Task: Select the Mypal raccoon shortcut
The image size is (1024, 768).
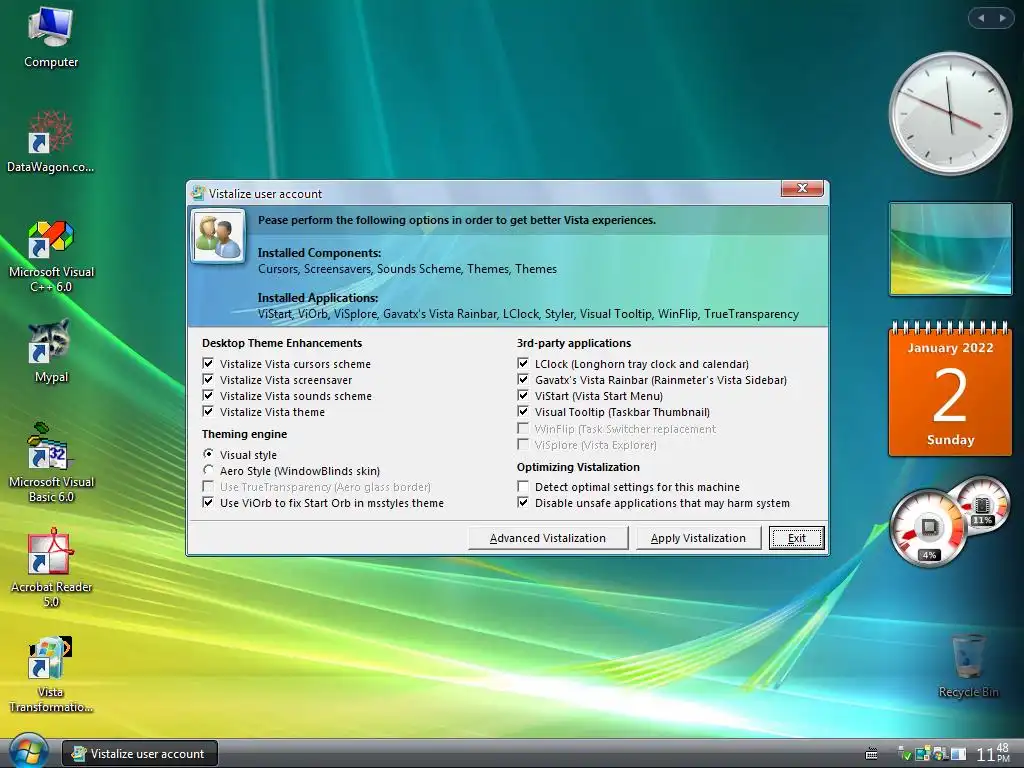Action: coord(50,351)
